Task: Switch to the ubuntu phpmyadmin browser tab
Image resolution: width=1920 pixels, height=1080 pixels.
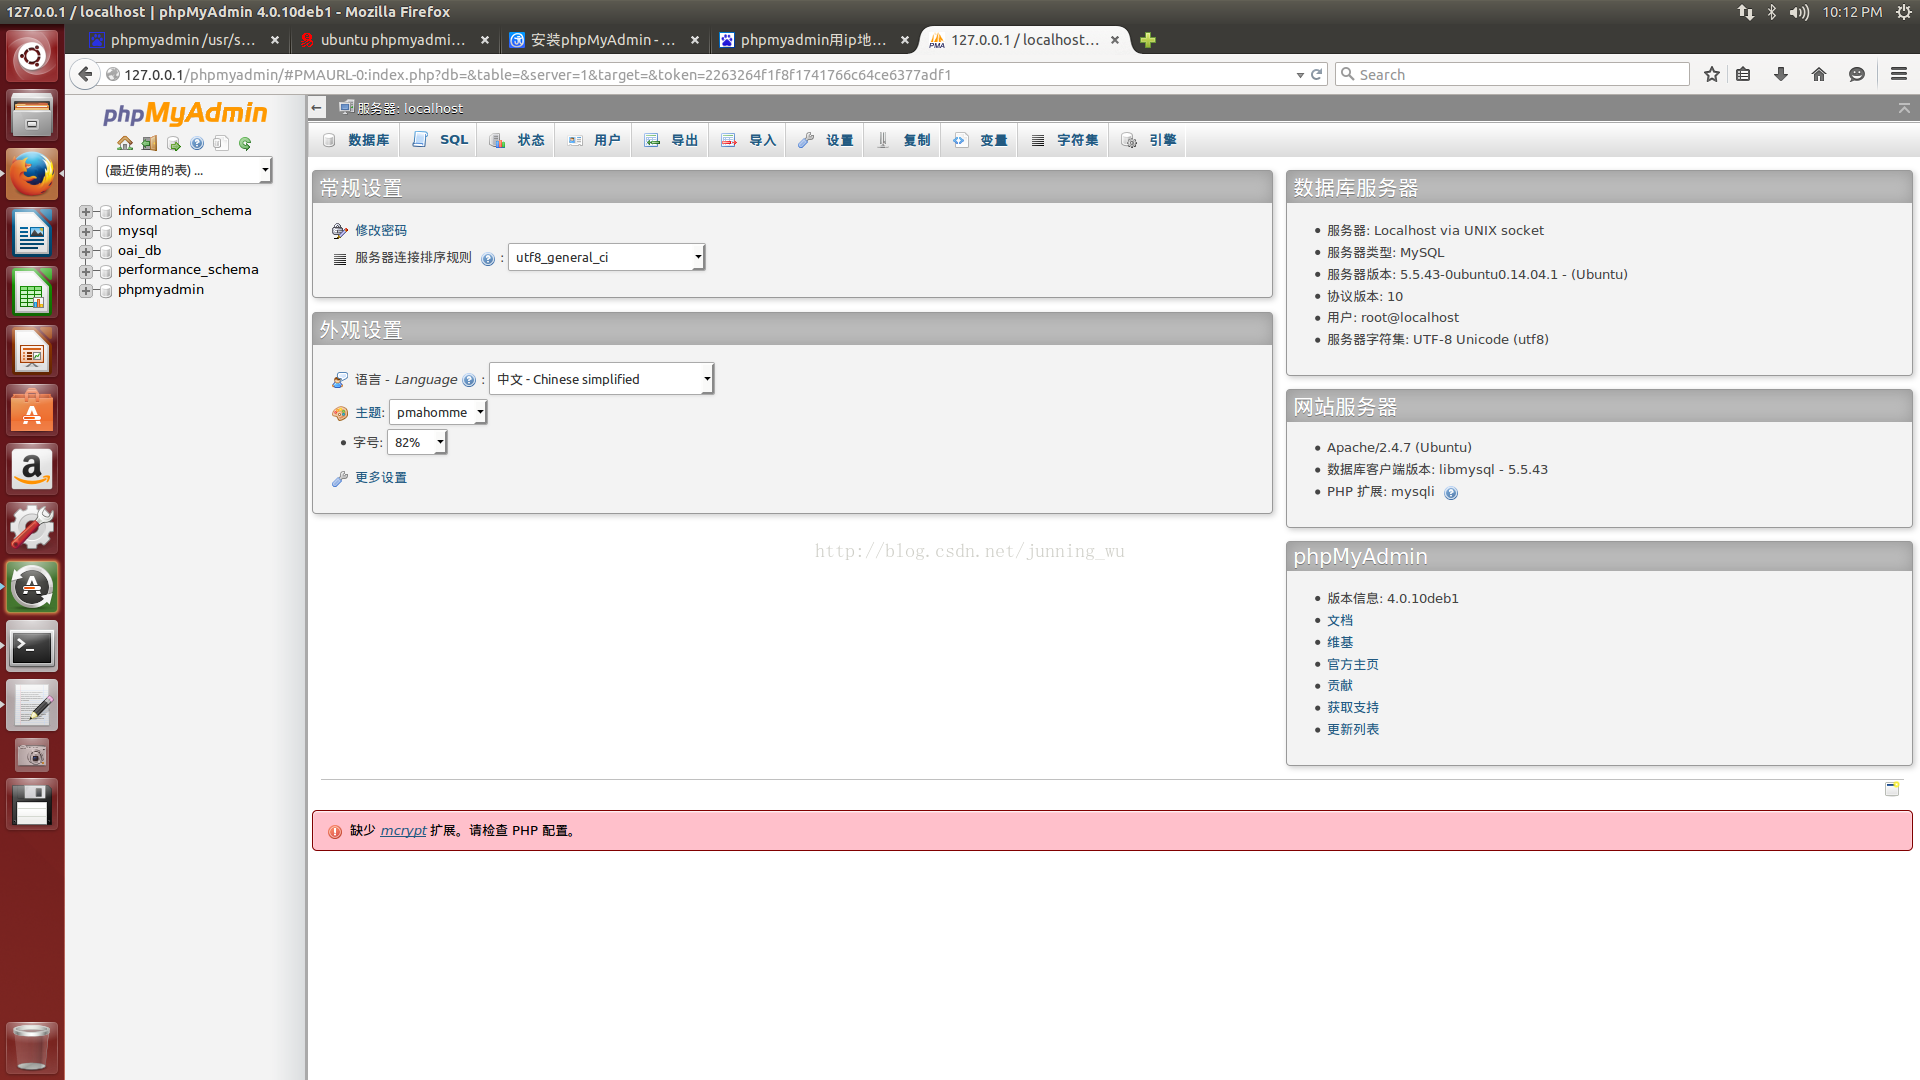Action: pyautogui.click(x=394, y=40)
